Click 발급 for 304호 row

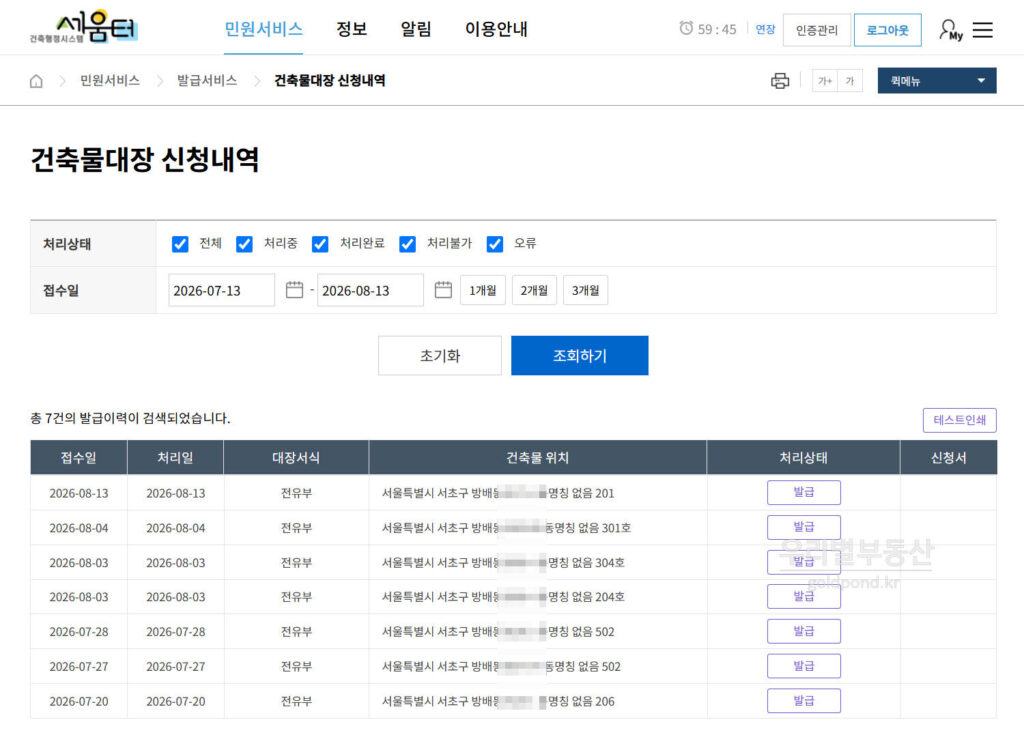click(x=803, y=561)
